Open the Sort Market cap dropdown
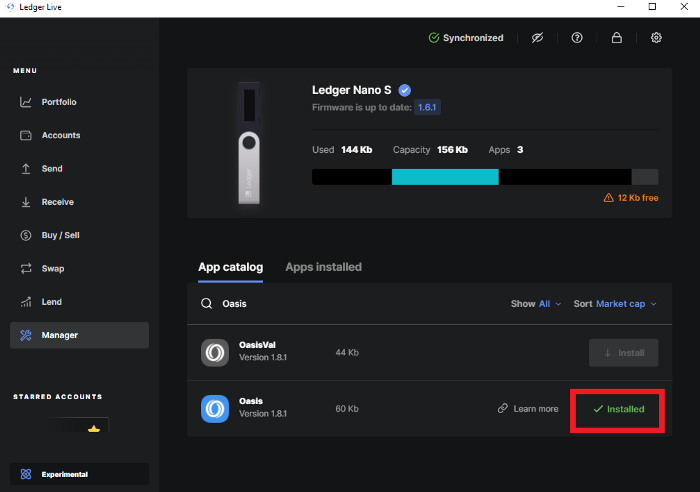 pyautogui.click(x=615, y=304)
